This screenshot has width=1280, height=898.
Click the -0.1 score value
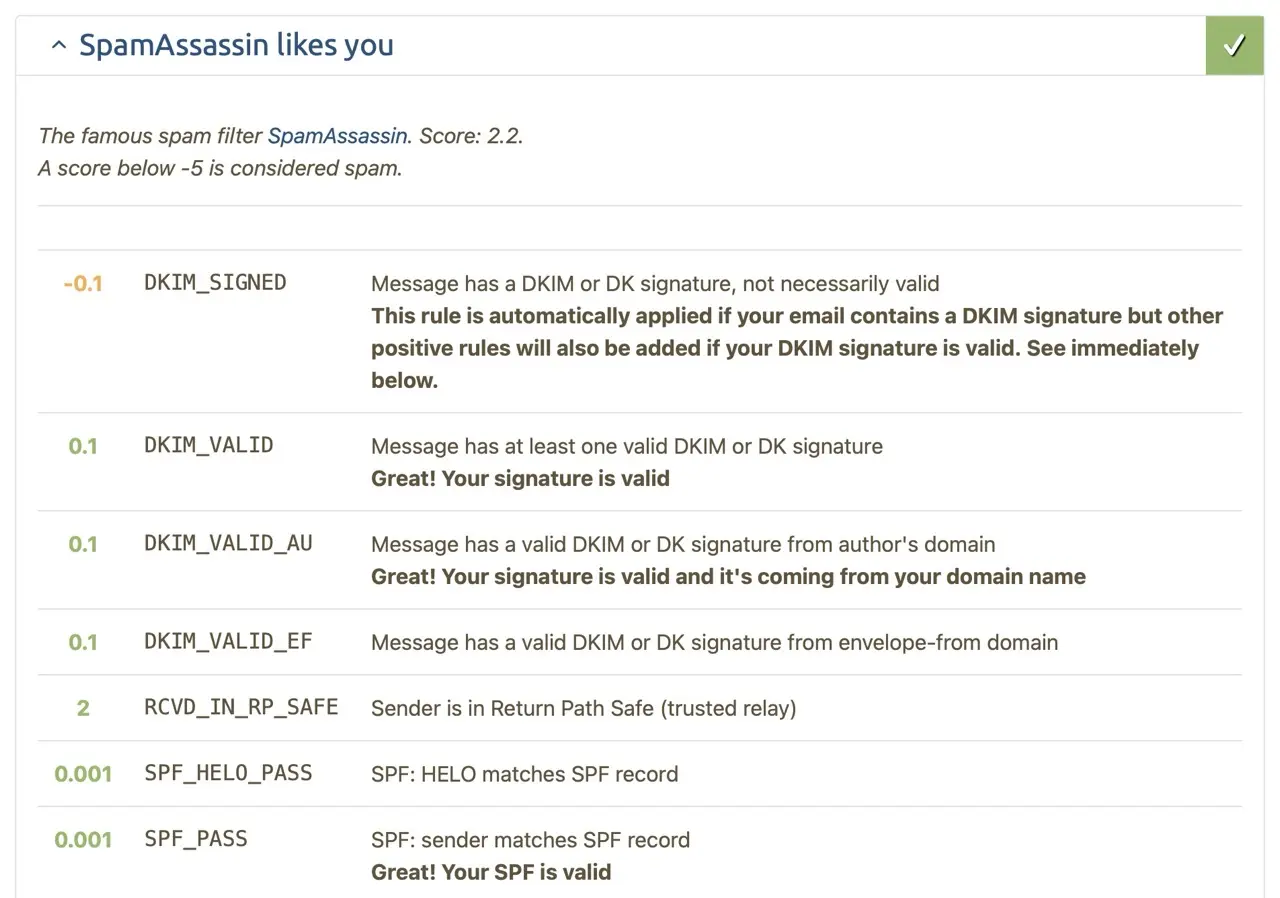point(83,284)
